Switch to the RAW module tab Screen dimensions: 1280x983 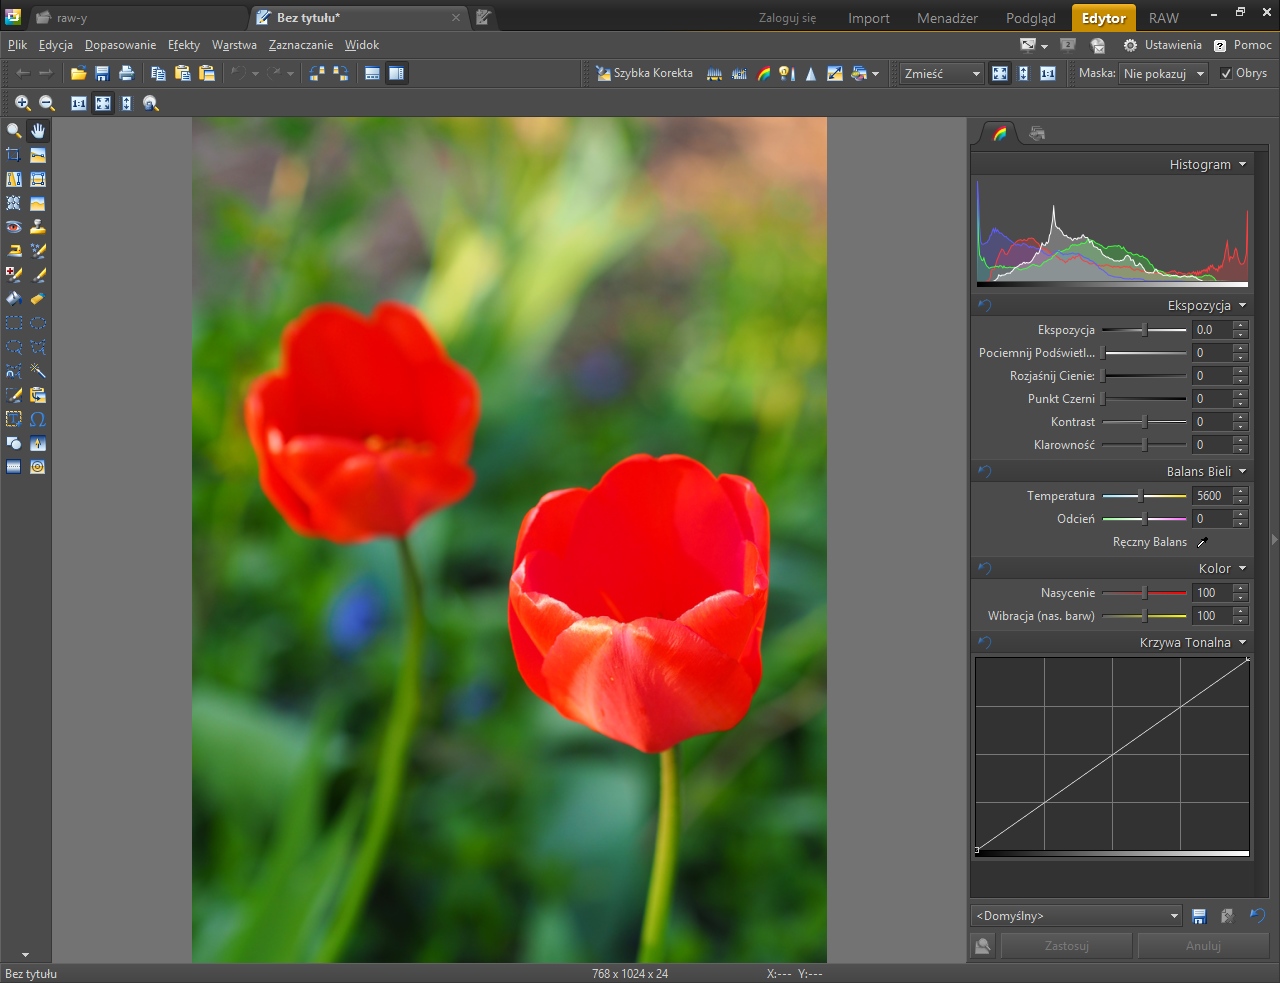click(1163, 18)
